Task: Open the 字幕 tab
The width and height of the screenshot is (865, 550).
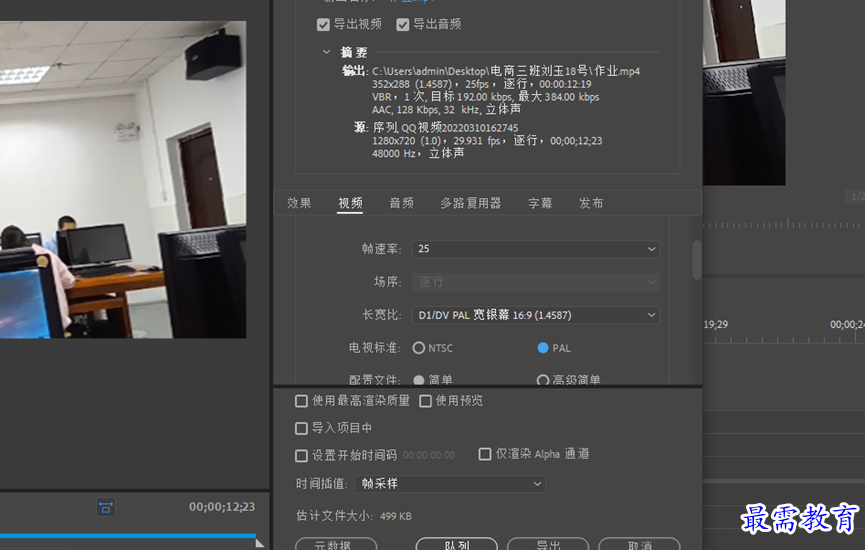Action: coord(540,203)
